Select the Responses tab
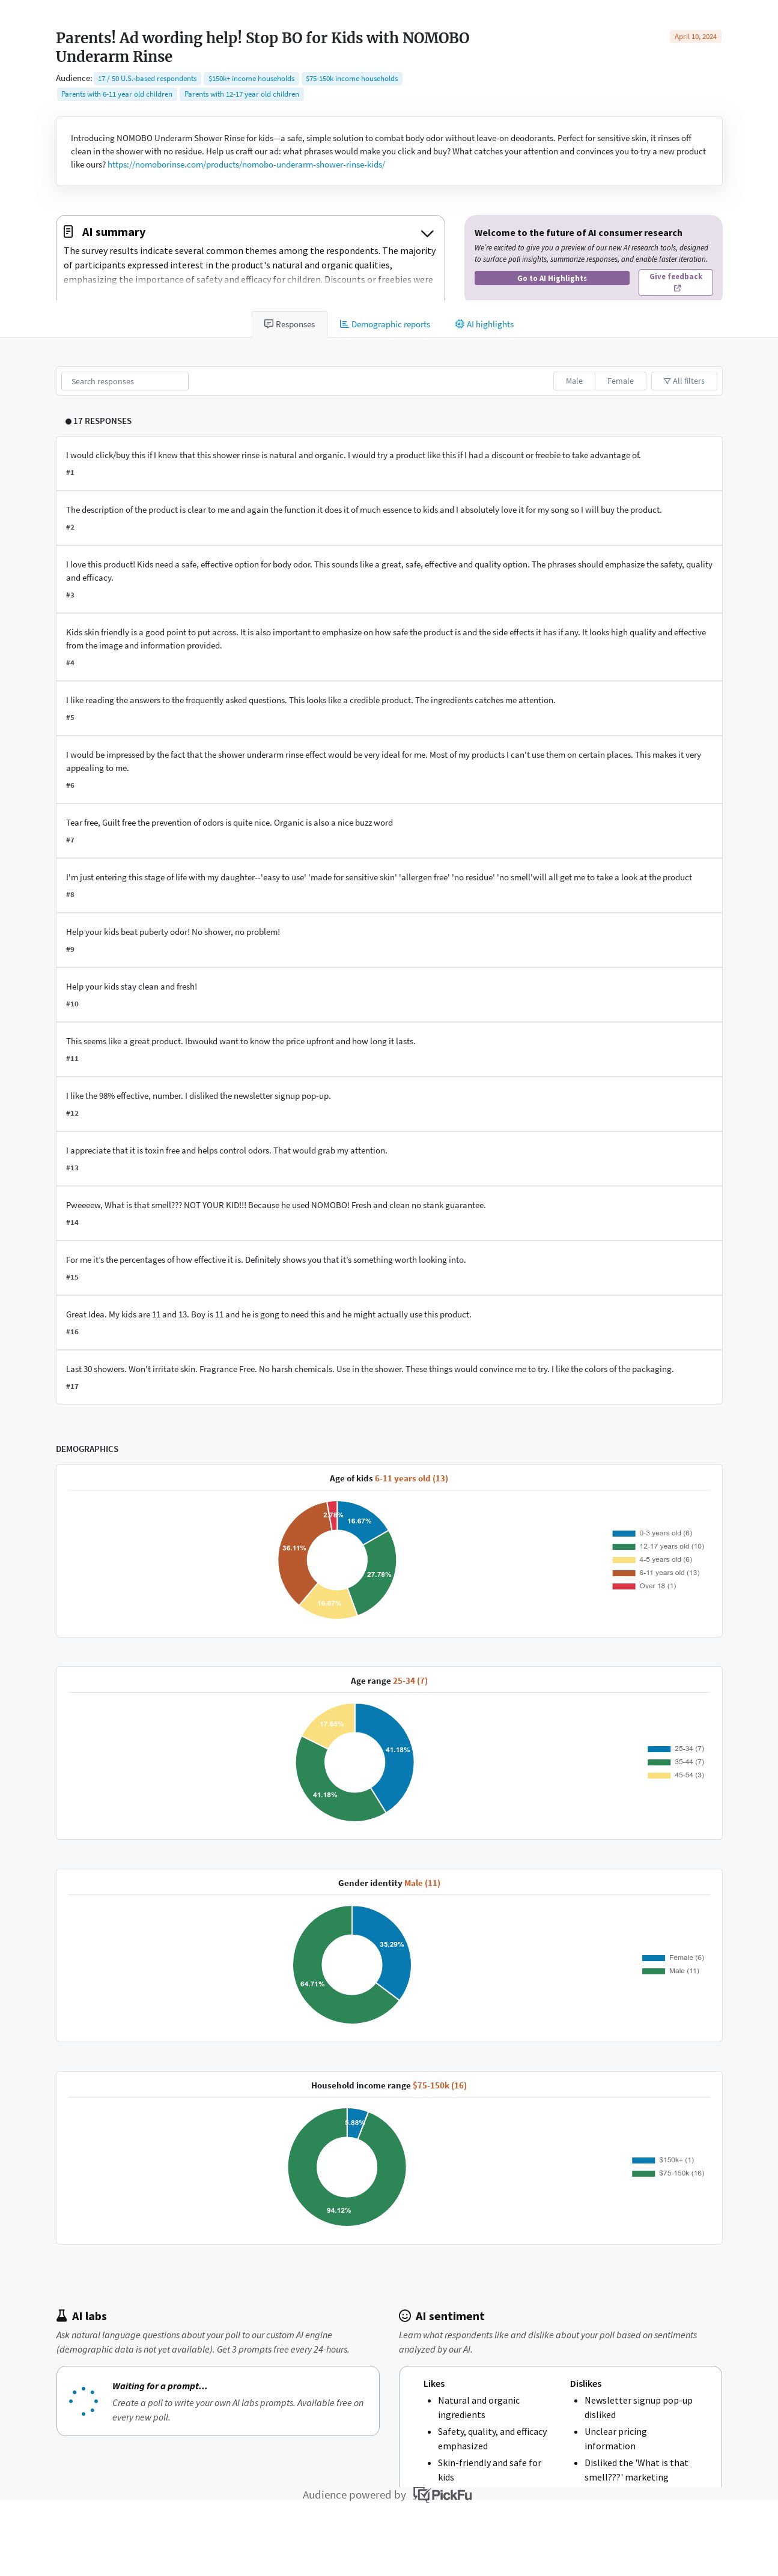The height and width of the screenshot is (2576, 778). pos(289,324)
